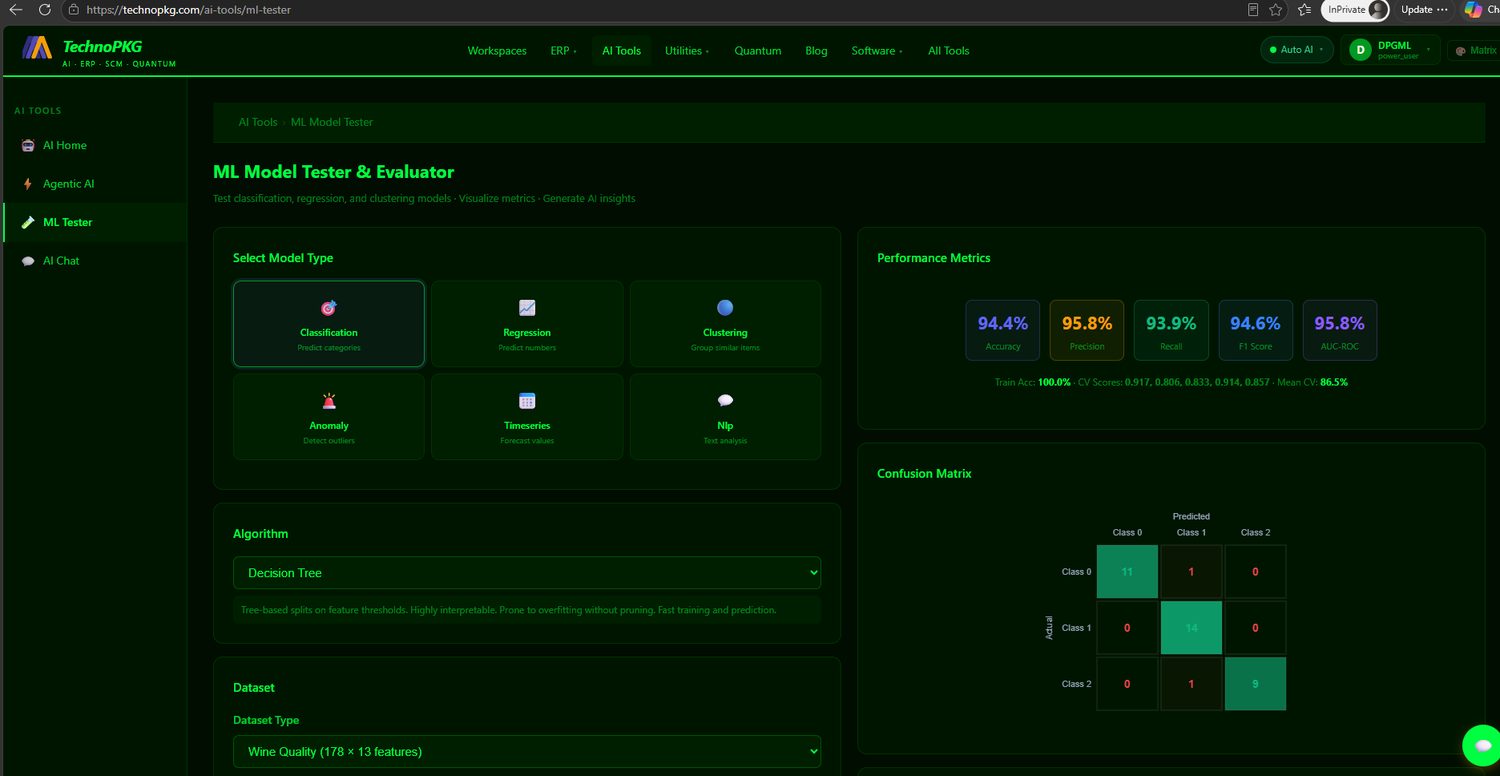Screen dimensions: 1500x776
Task: Click the Agentic AI lightning icon
Action: coord(28,184)
